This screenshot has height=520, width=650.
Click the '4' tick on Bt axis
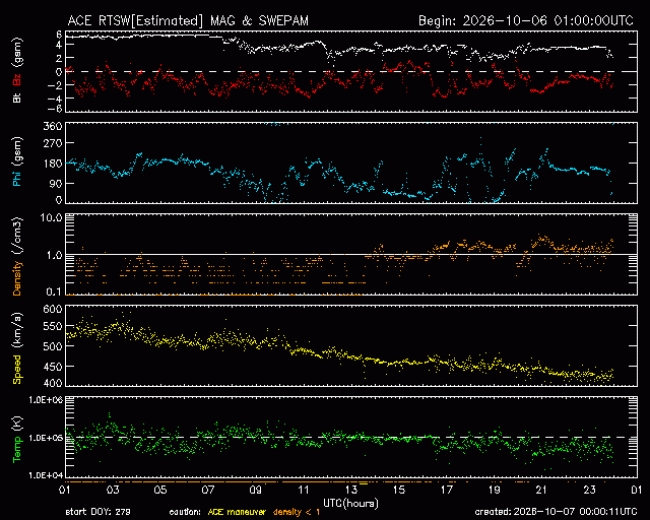59,44
